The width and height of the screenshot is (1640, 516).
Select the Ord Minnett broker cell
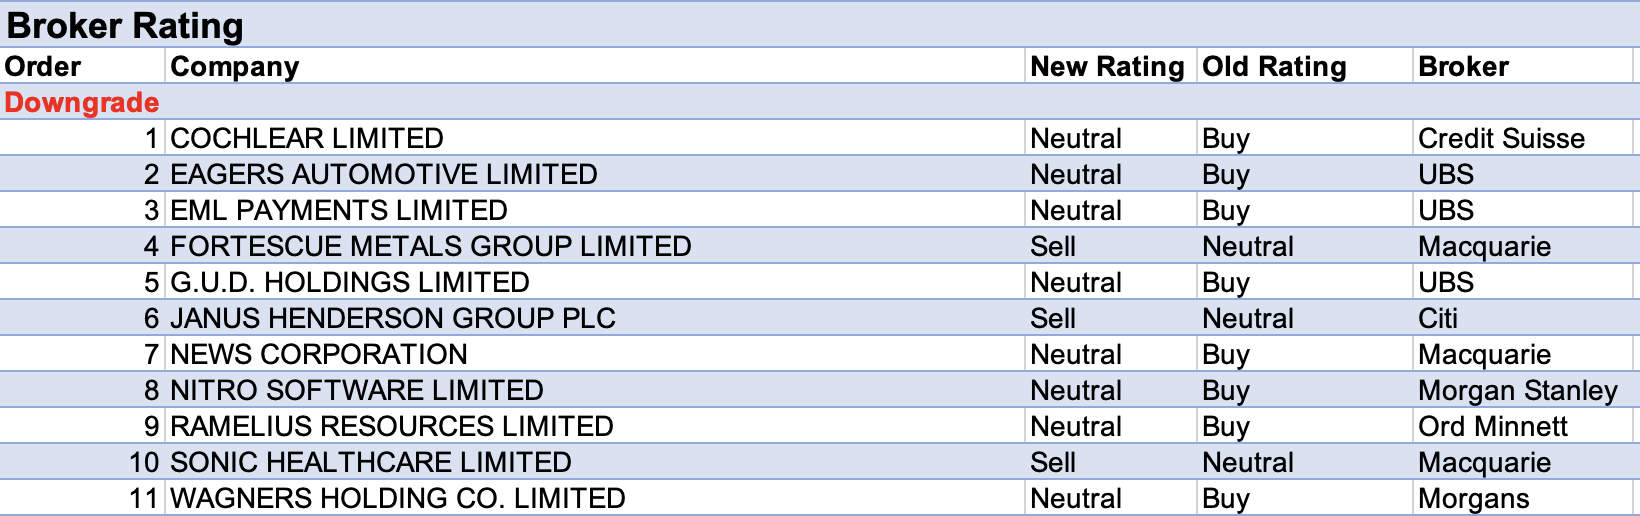pyautogui.click(x=1492, y=426)
